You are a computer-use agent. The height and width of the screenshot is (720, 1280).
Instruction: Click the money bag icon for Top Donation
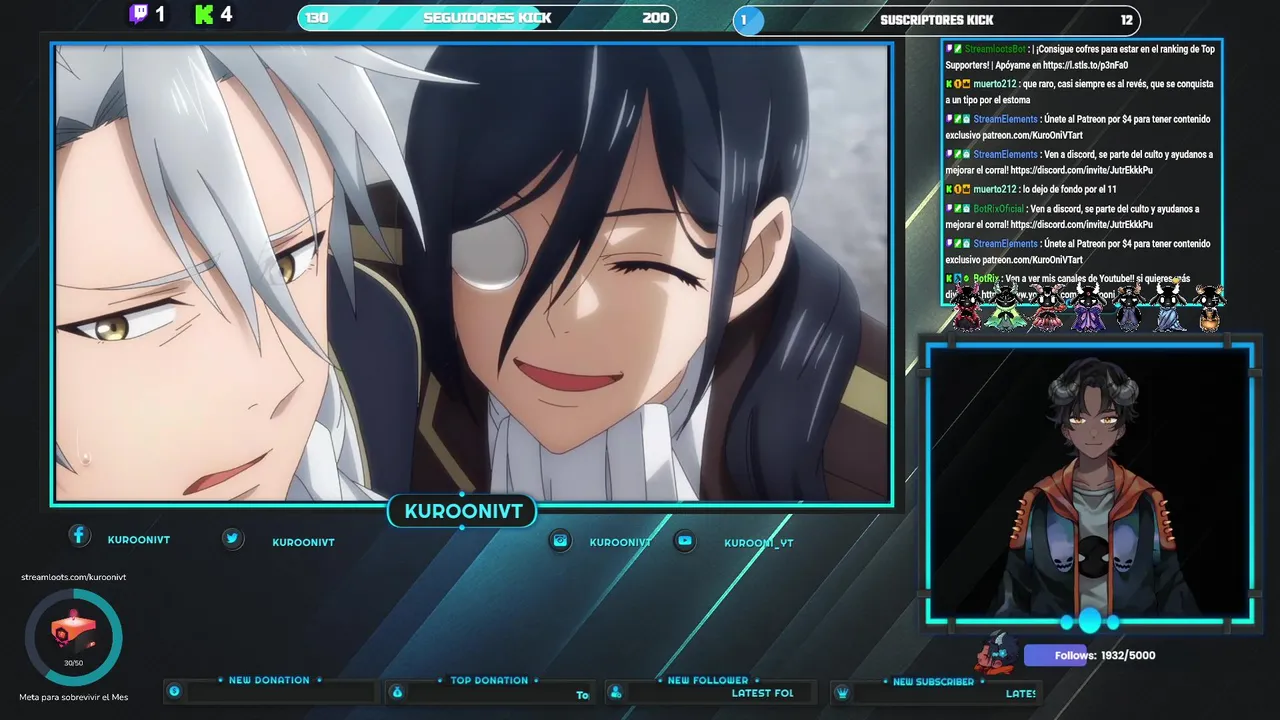click(397, 692)
